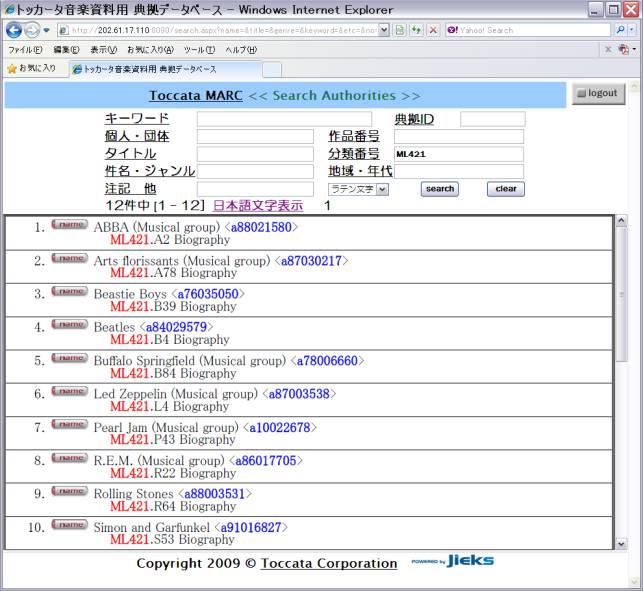Click the results list scroll down arrow

point(621,543)
